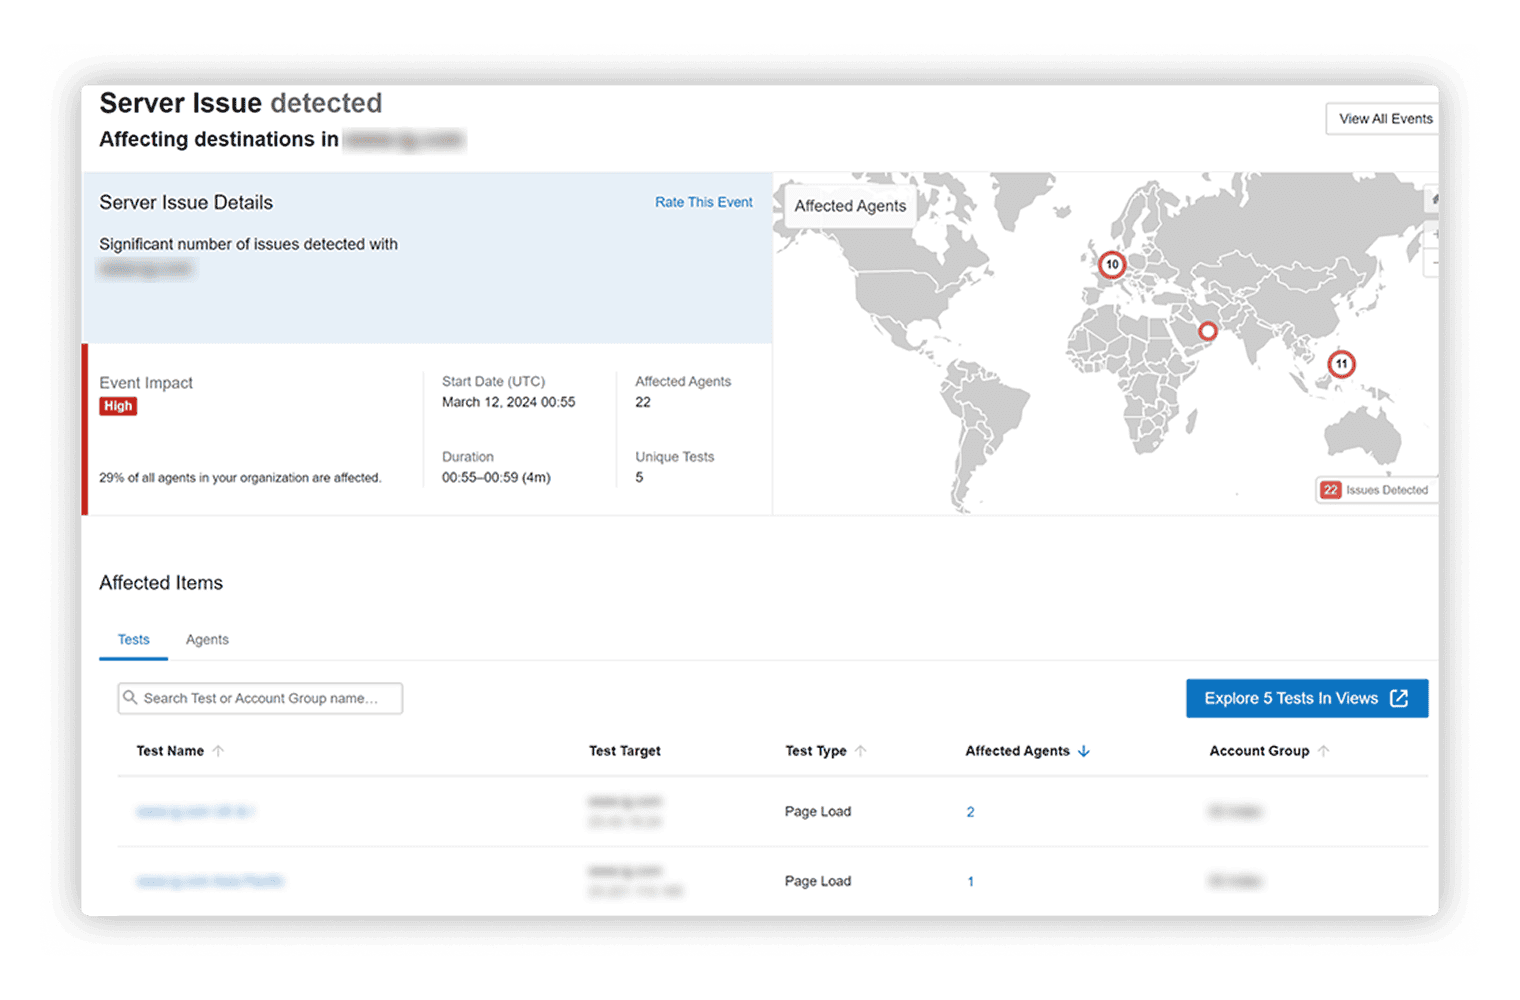Focus the Search Test or Account Group field
Image resolution: width=1520 pixels, height=1000 pixels.
click(x=265, y=698)
